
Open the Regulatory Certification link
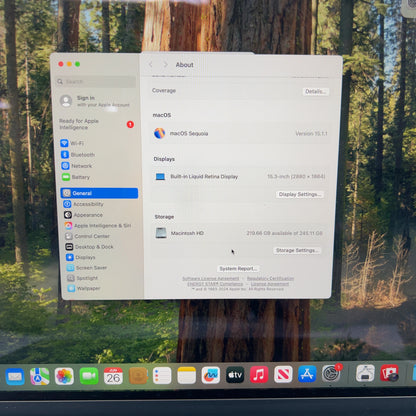pyautogui.click(x=270, y=278)
